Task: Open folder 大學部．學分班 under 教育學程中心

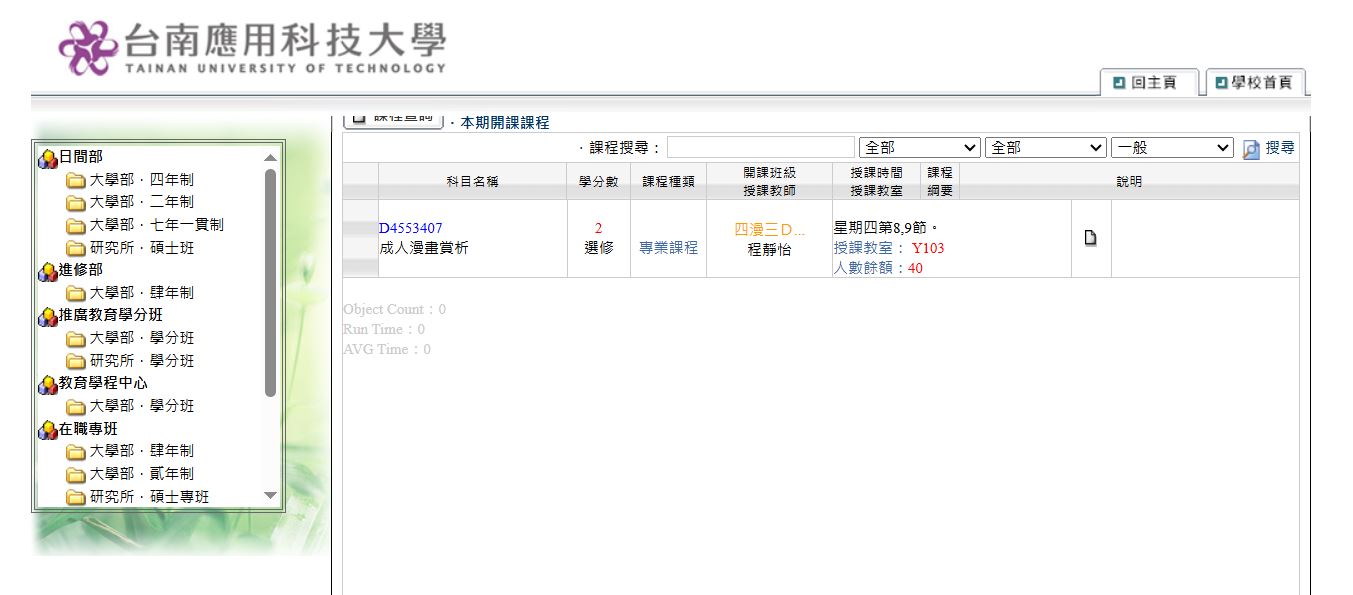Action: point(142,405)
